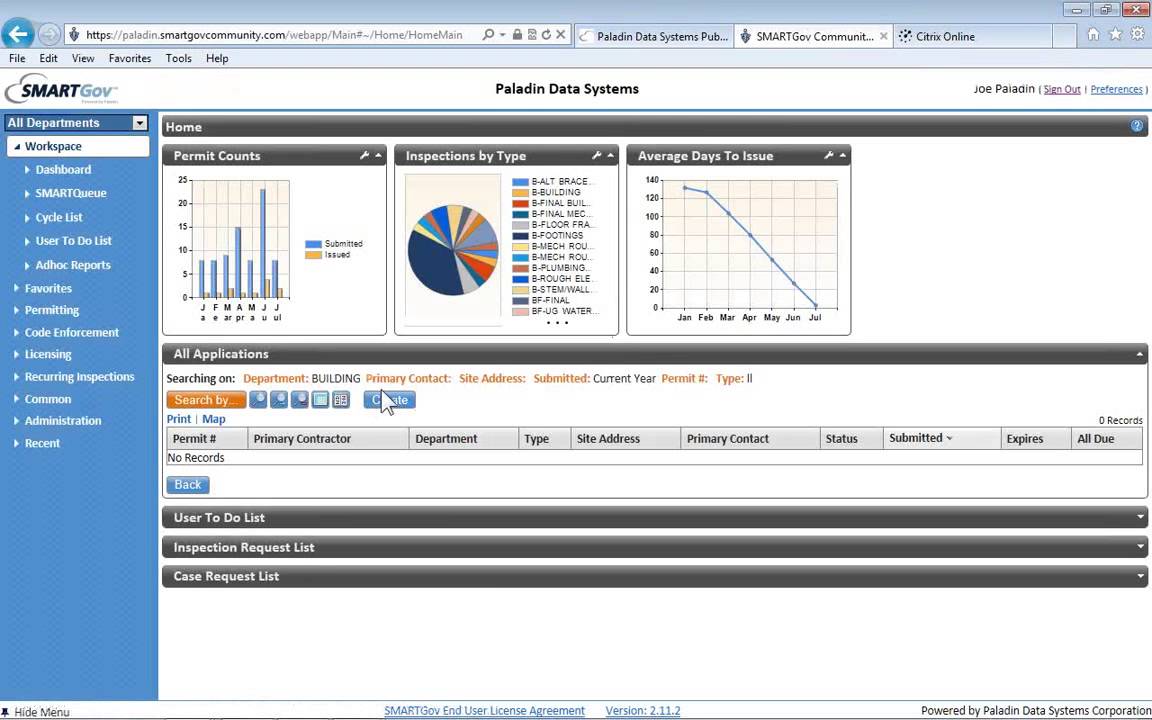Click the Print link

[179, 419]
